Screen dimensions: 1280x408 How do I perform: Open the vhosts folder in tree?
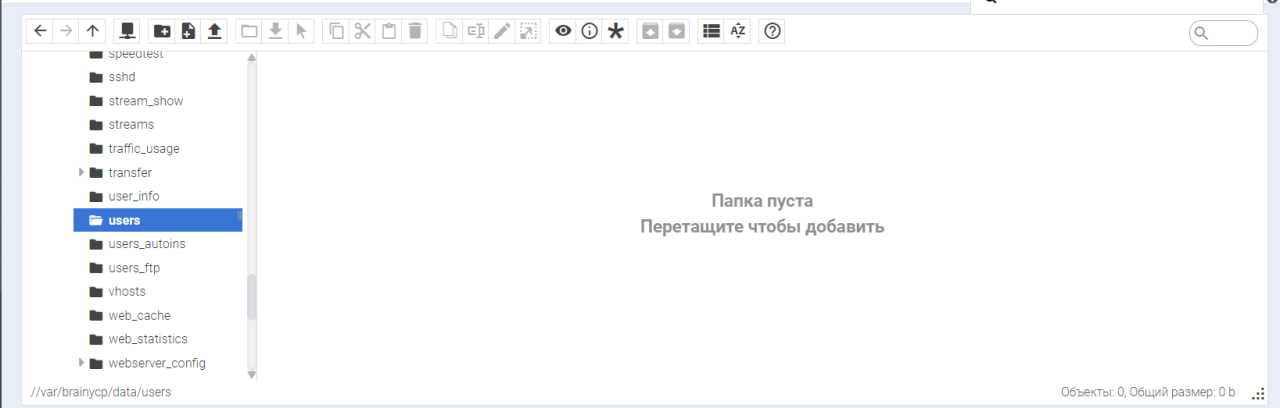pos(126,292)
